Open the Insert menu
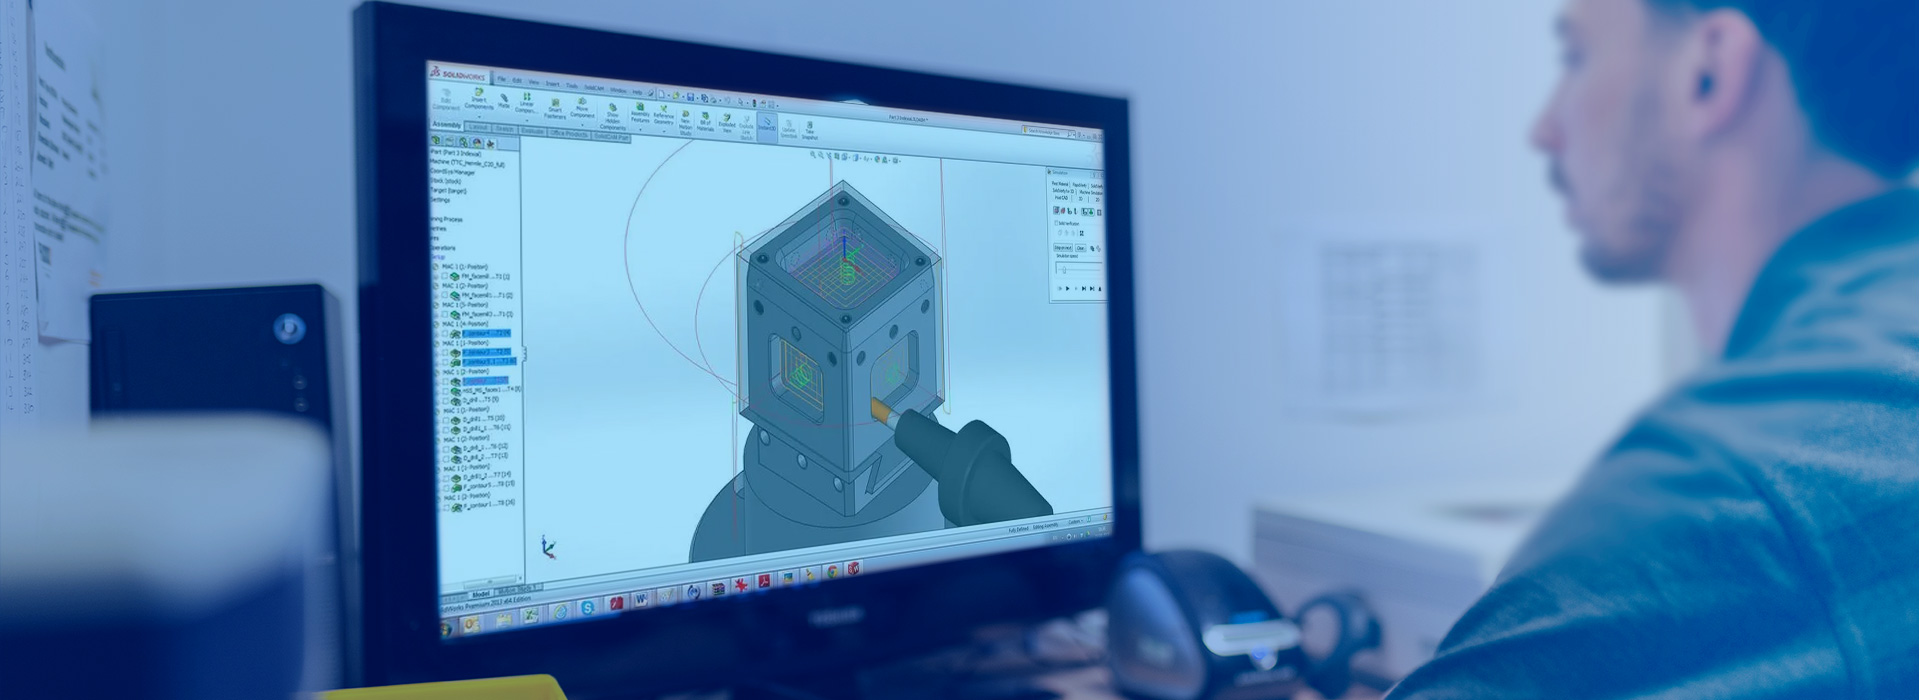This screenshot has height=700, width=1920. point(552,83)
